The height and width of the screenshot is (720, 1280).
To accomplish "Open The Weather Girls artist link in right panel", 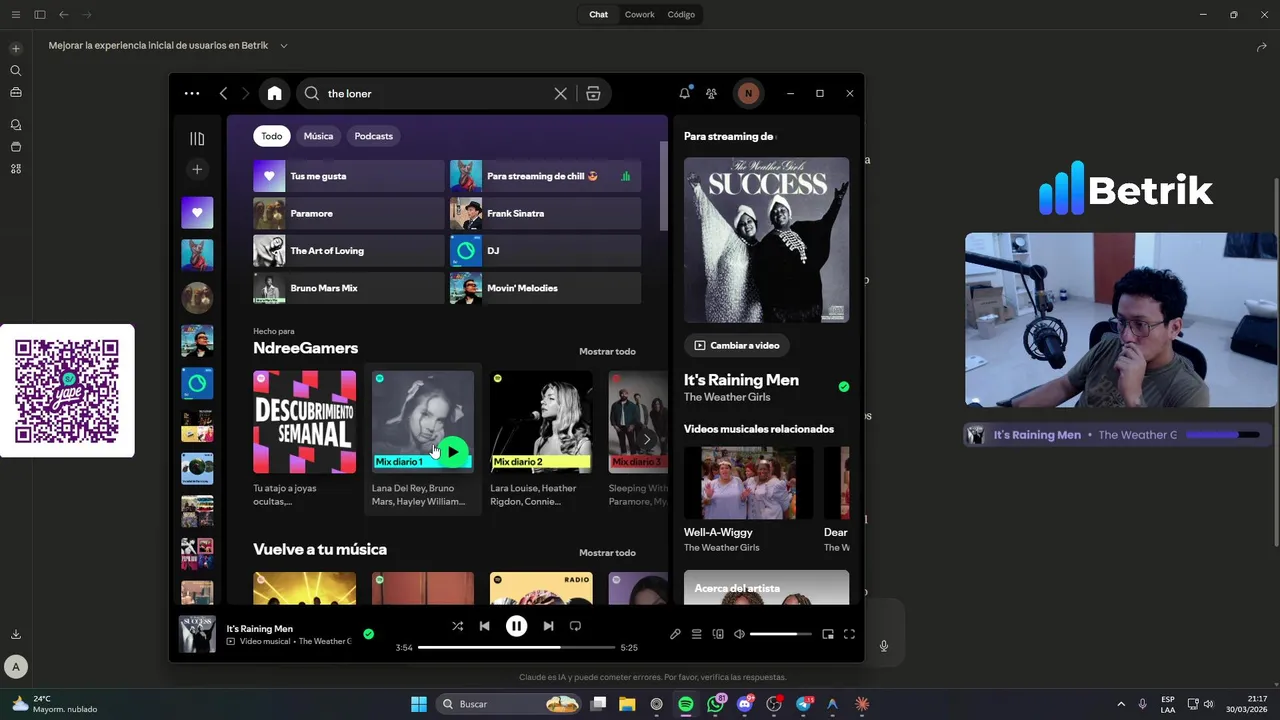I will 727,397.
